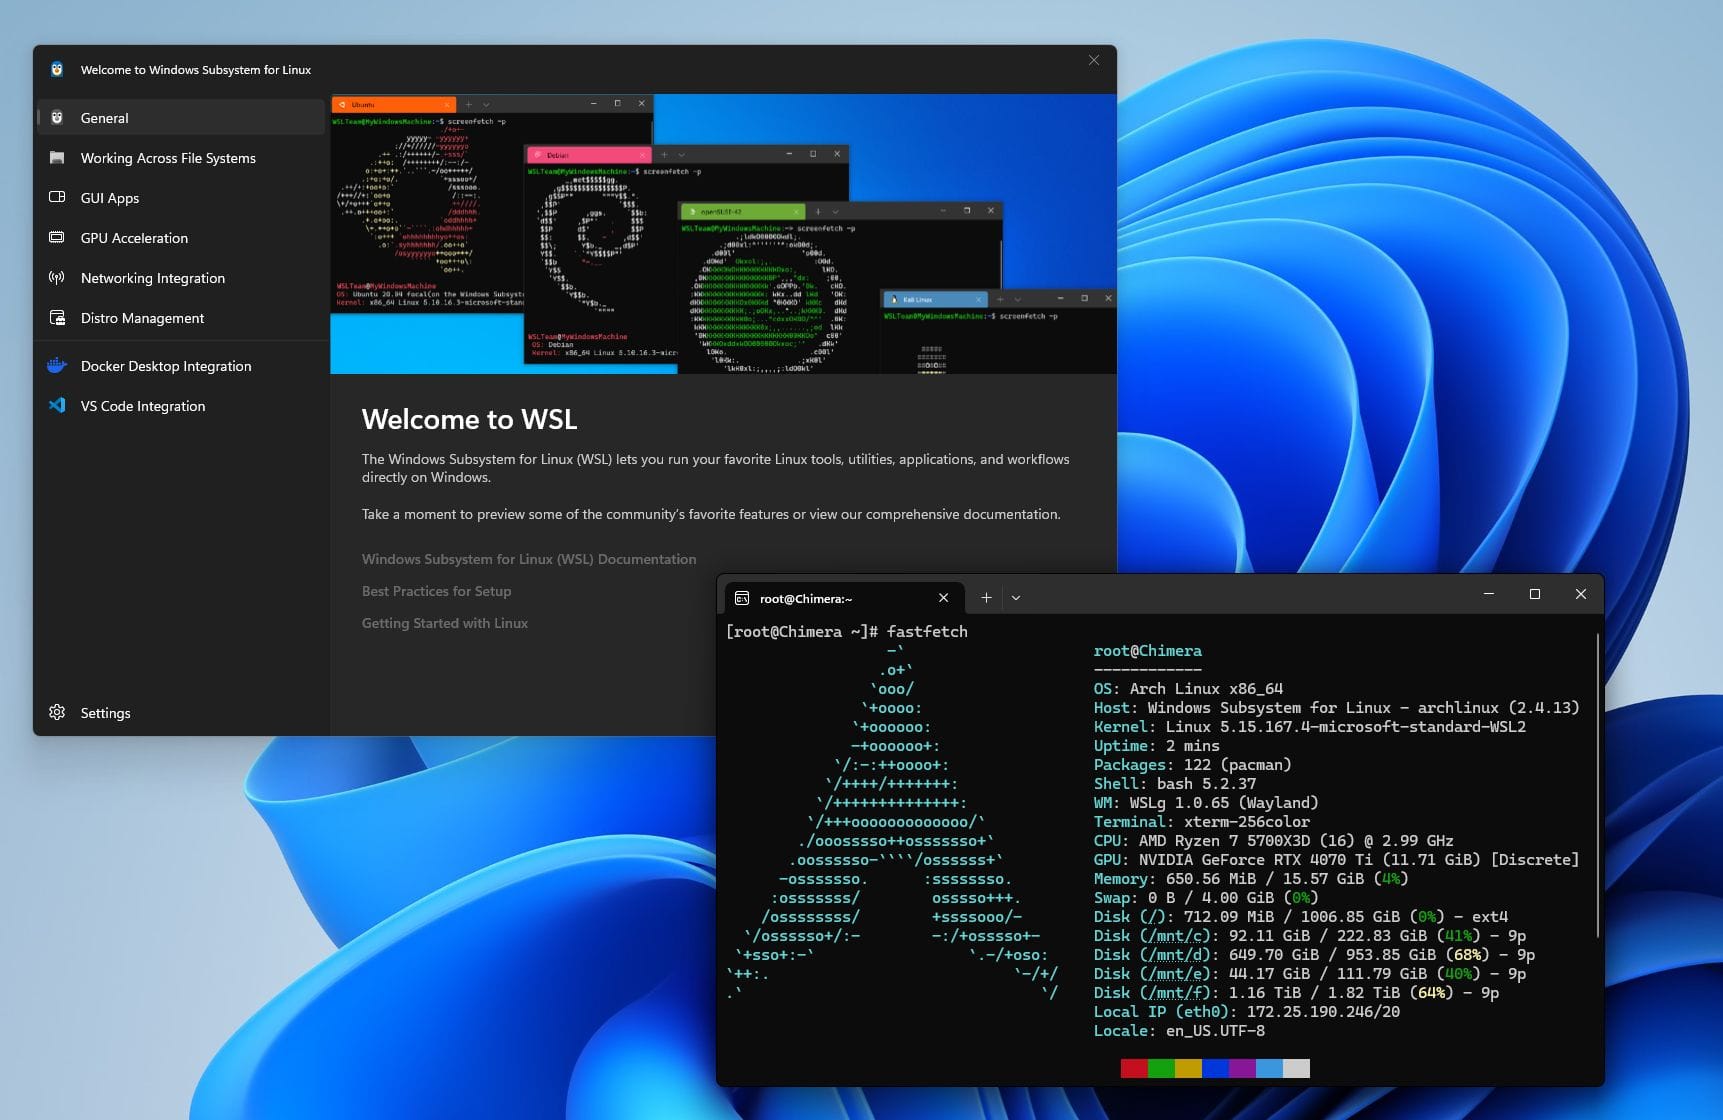Open the dropdown beside the openSUSE-42 tab
The width and height of the screenshot is (1723, 1120).
tap(834, 211)
